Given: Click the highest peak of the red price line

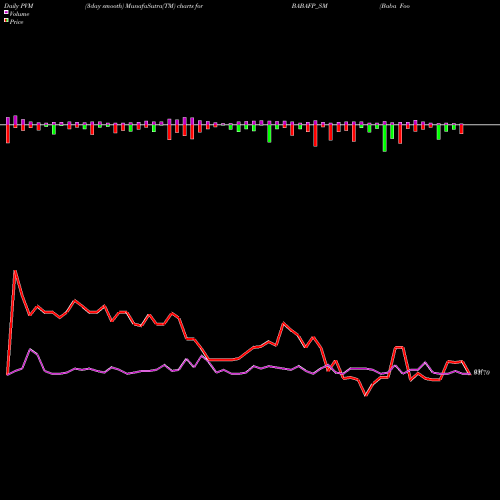Looking at the screenshot, I should pyautogui.click(x=15, y=271).
